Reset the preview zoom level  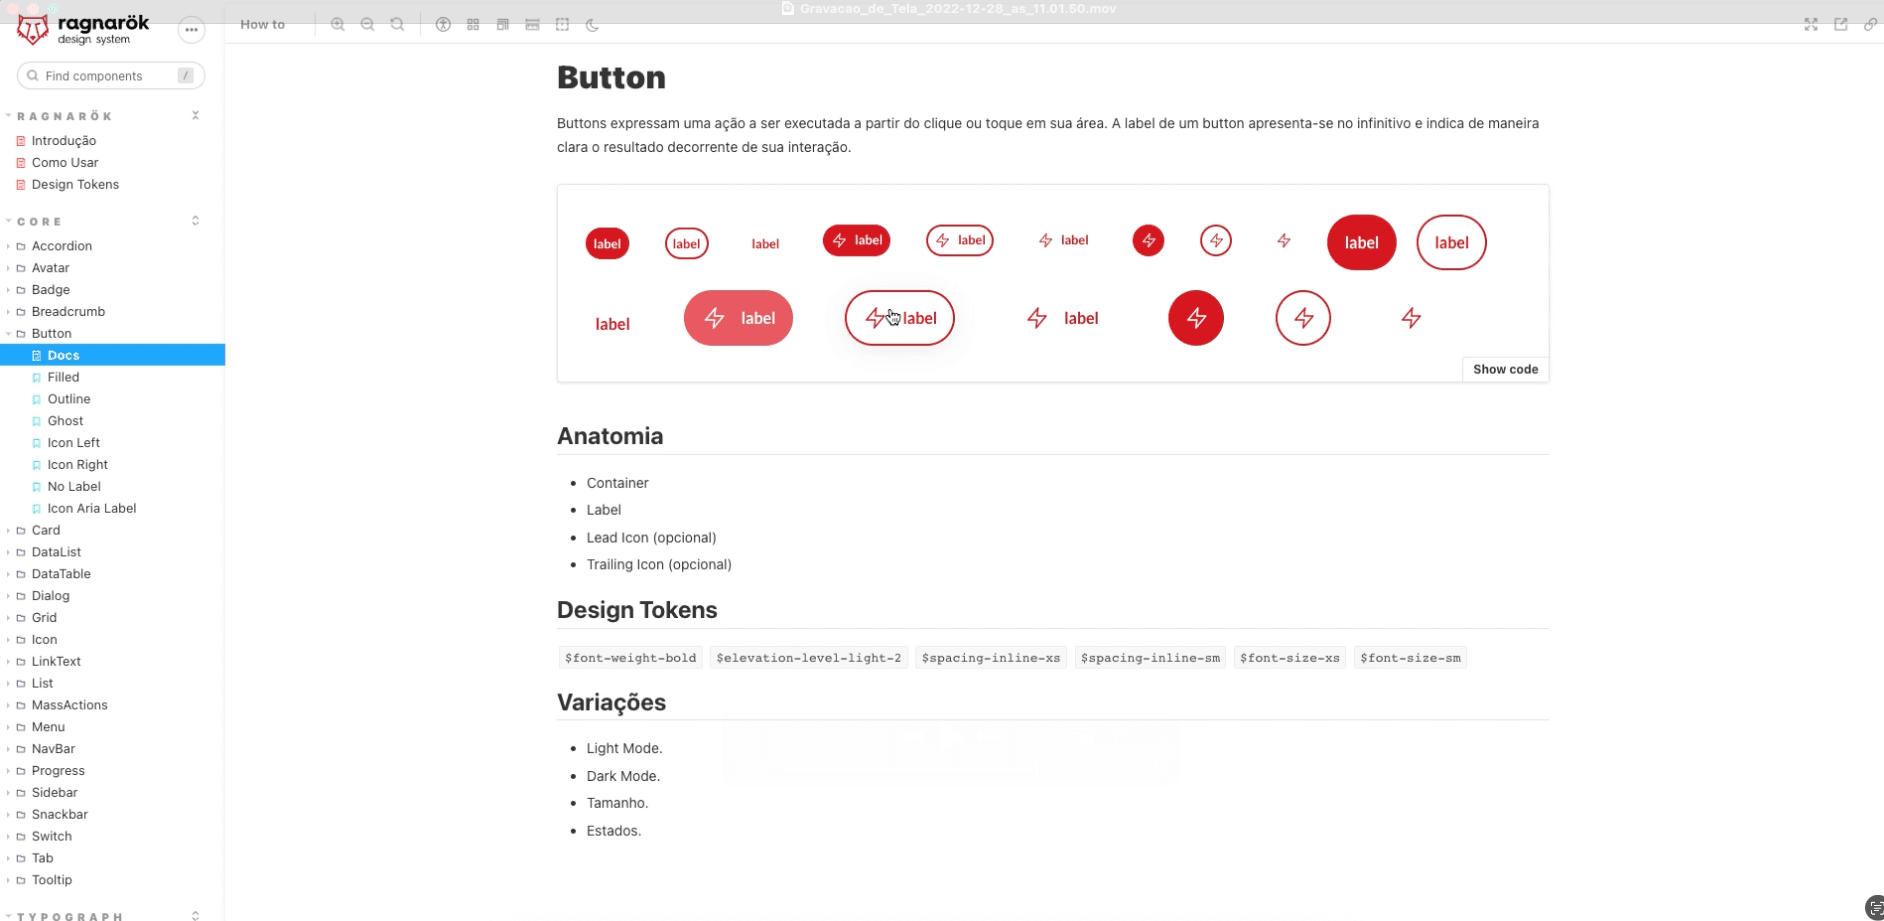pyautogui.click(x=398, y=25)
